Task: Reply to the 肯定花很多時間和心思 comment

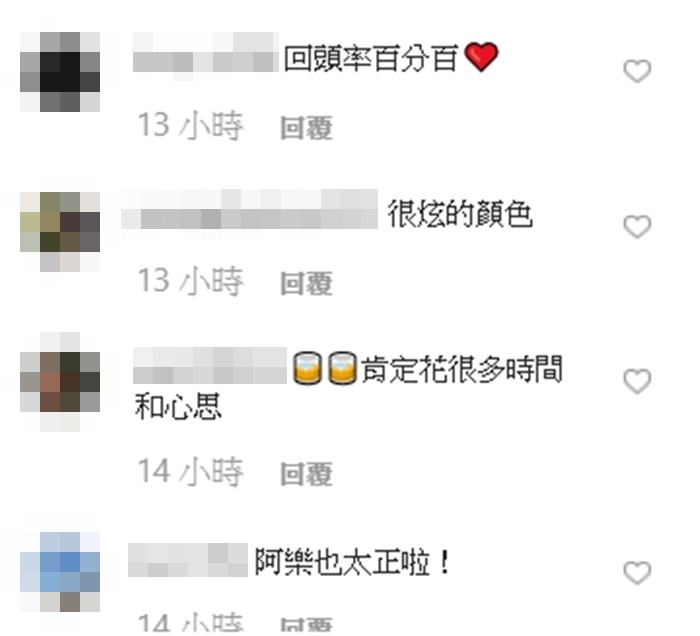Action: [x=306, y=474]
